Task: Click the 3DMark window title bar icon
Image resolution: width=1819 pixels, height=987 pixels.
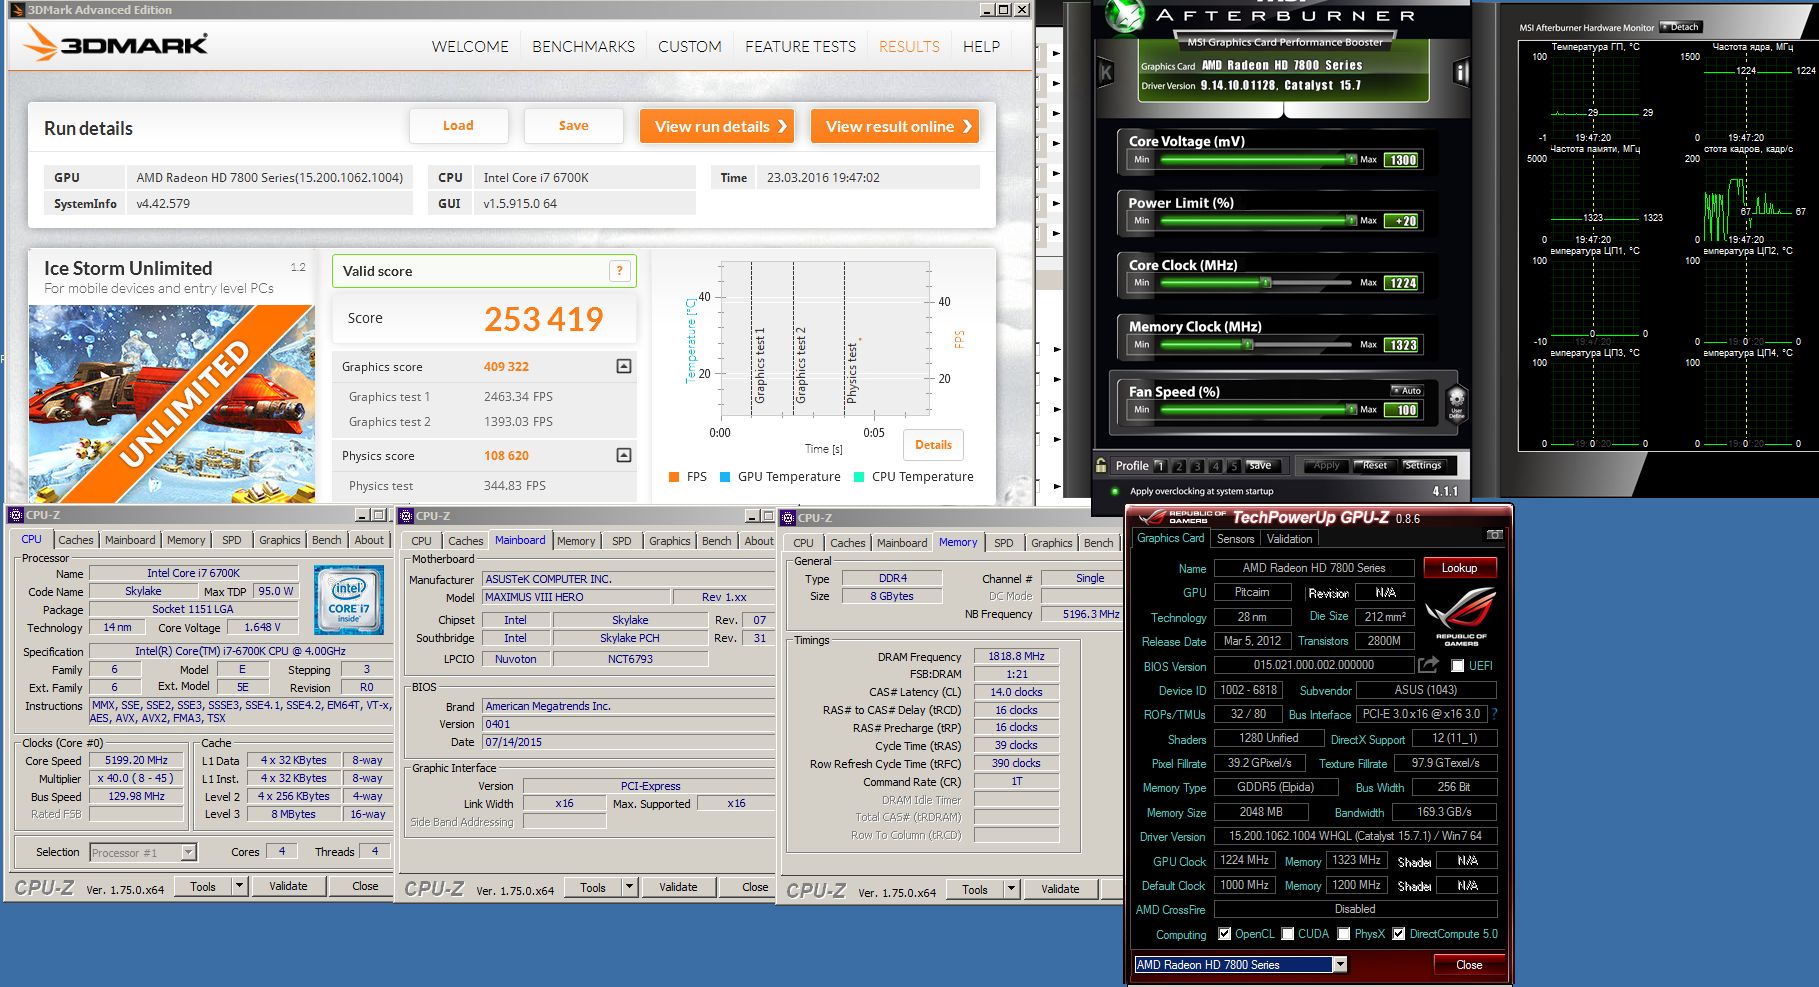Action: coord(17,9)
